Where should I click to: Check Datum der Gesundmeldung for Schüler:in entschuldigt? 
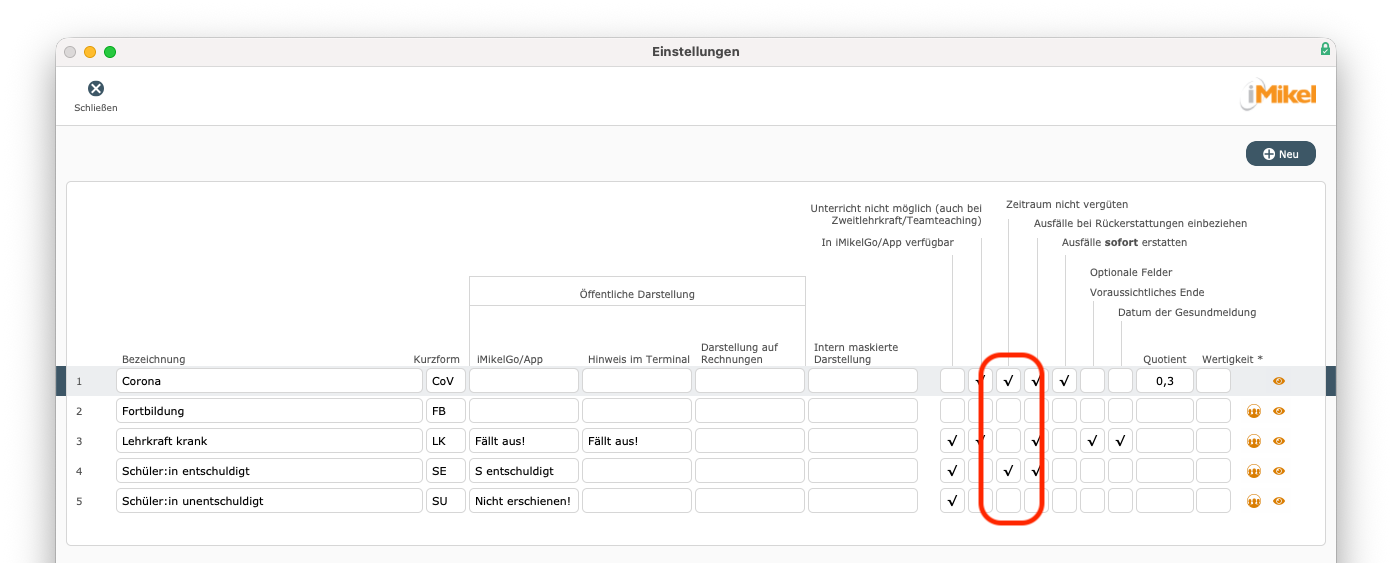click(1120, 471)
